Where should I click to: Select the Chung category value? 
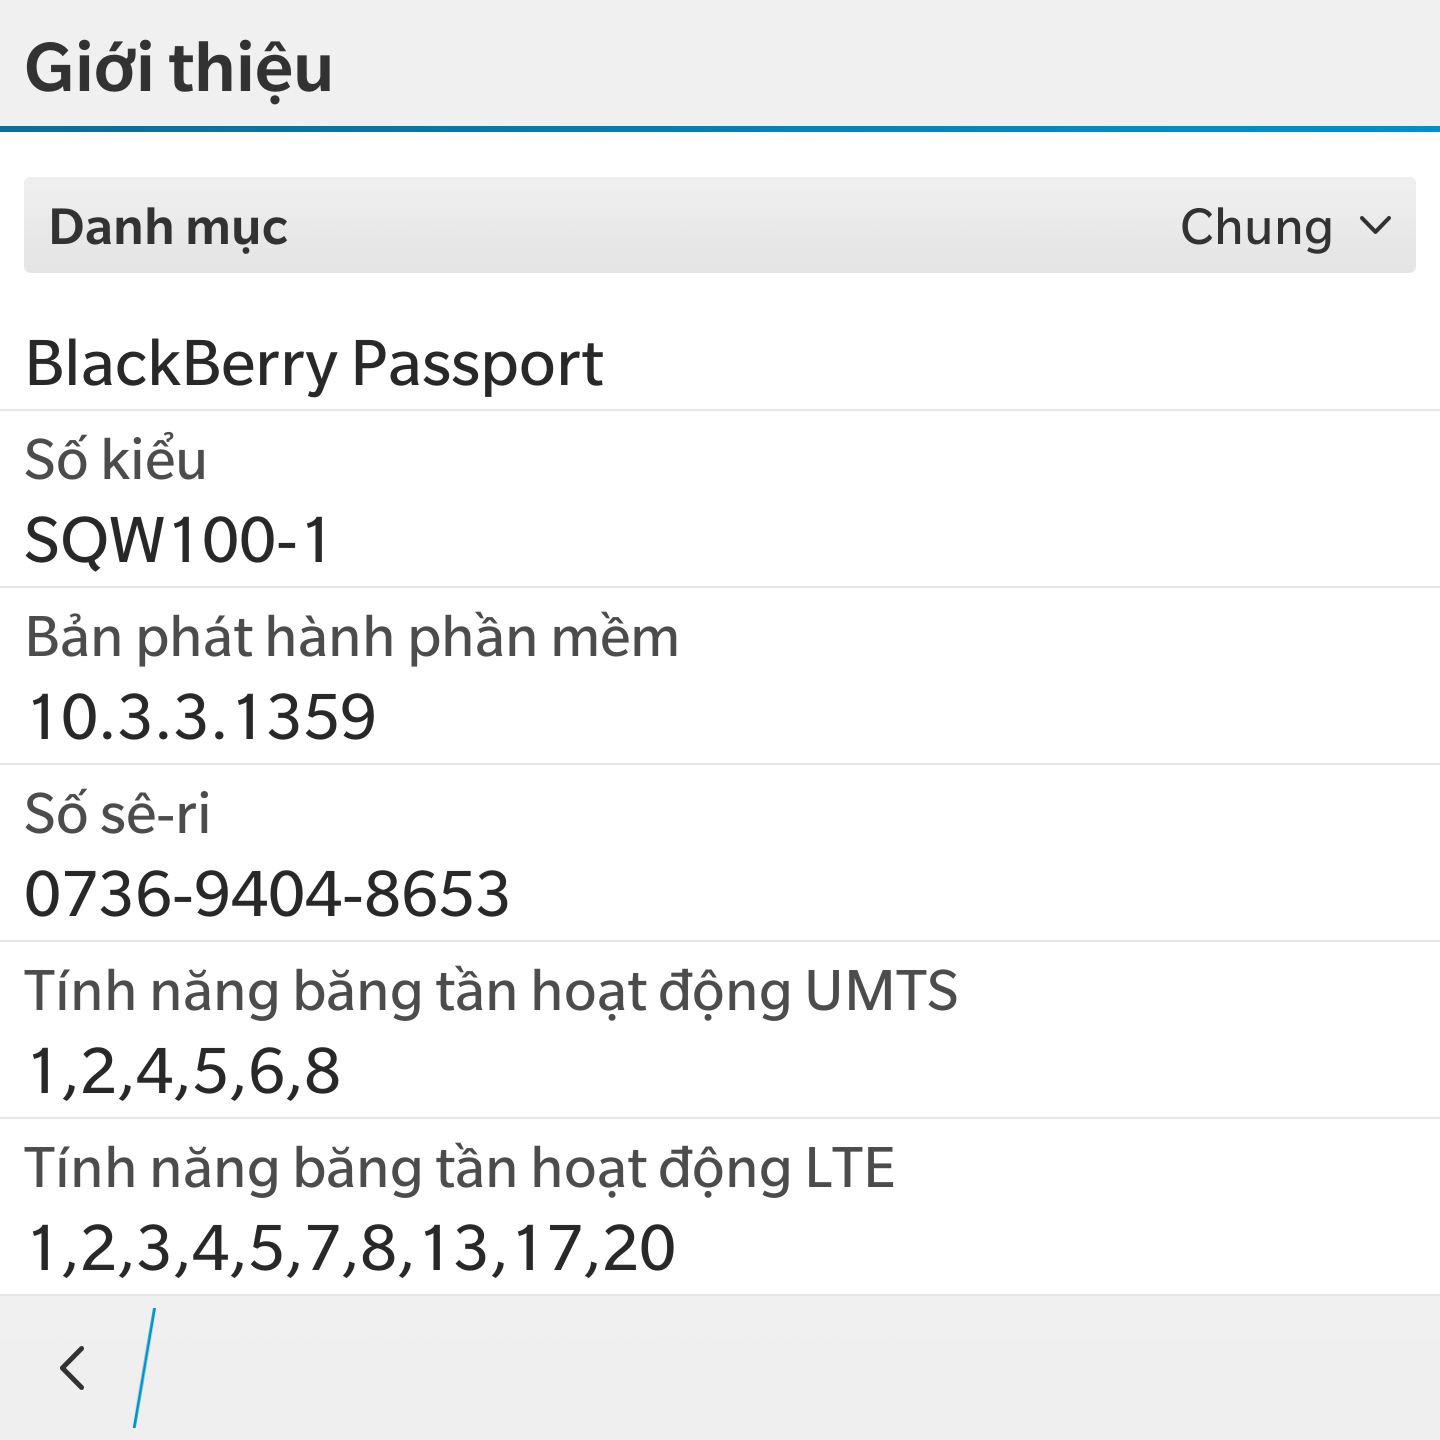(1255, 227)
